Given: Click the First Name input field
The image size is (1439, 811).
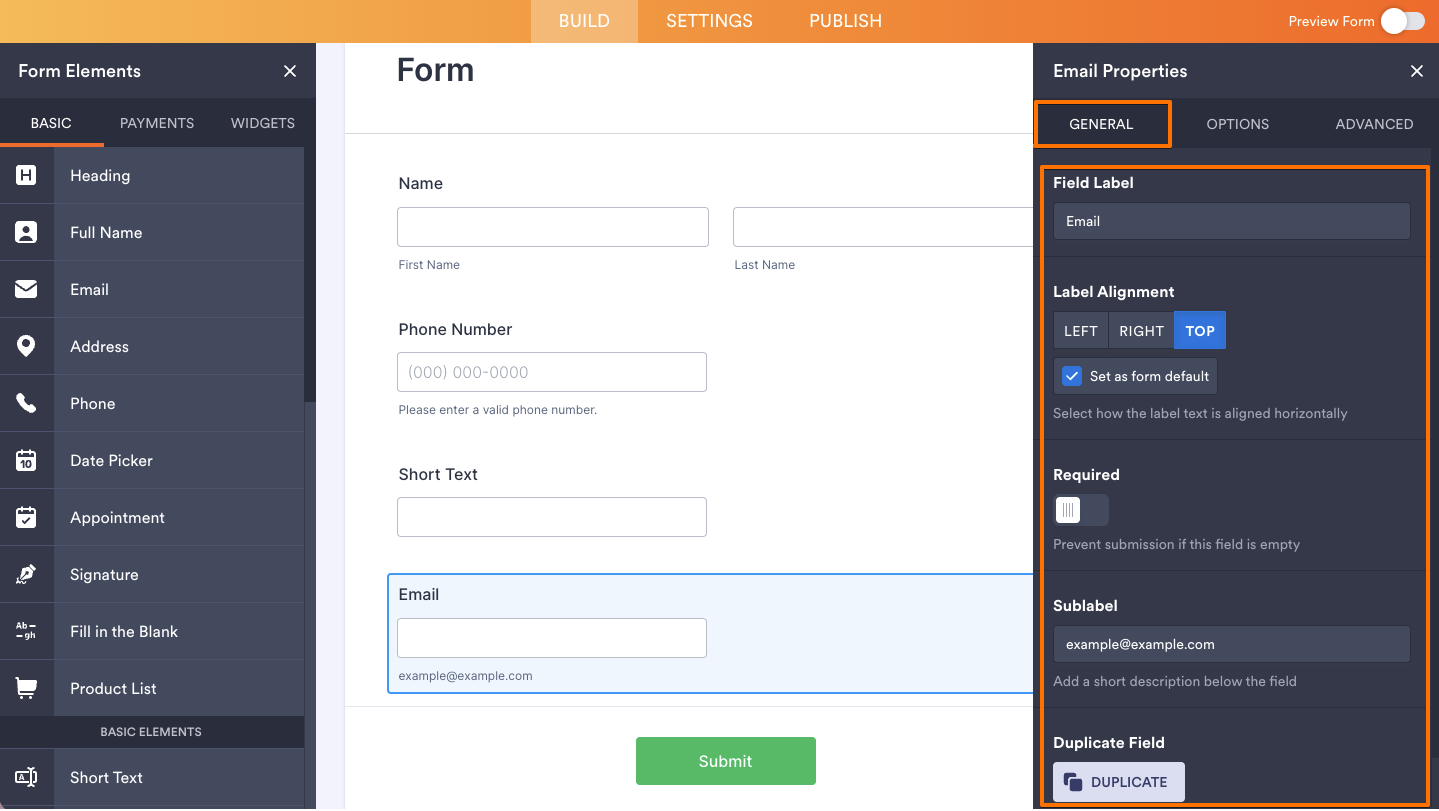Looking at the screenshot, I should click(x=553, y=227).
